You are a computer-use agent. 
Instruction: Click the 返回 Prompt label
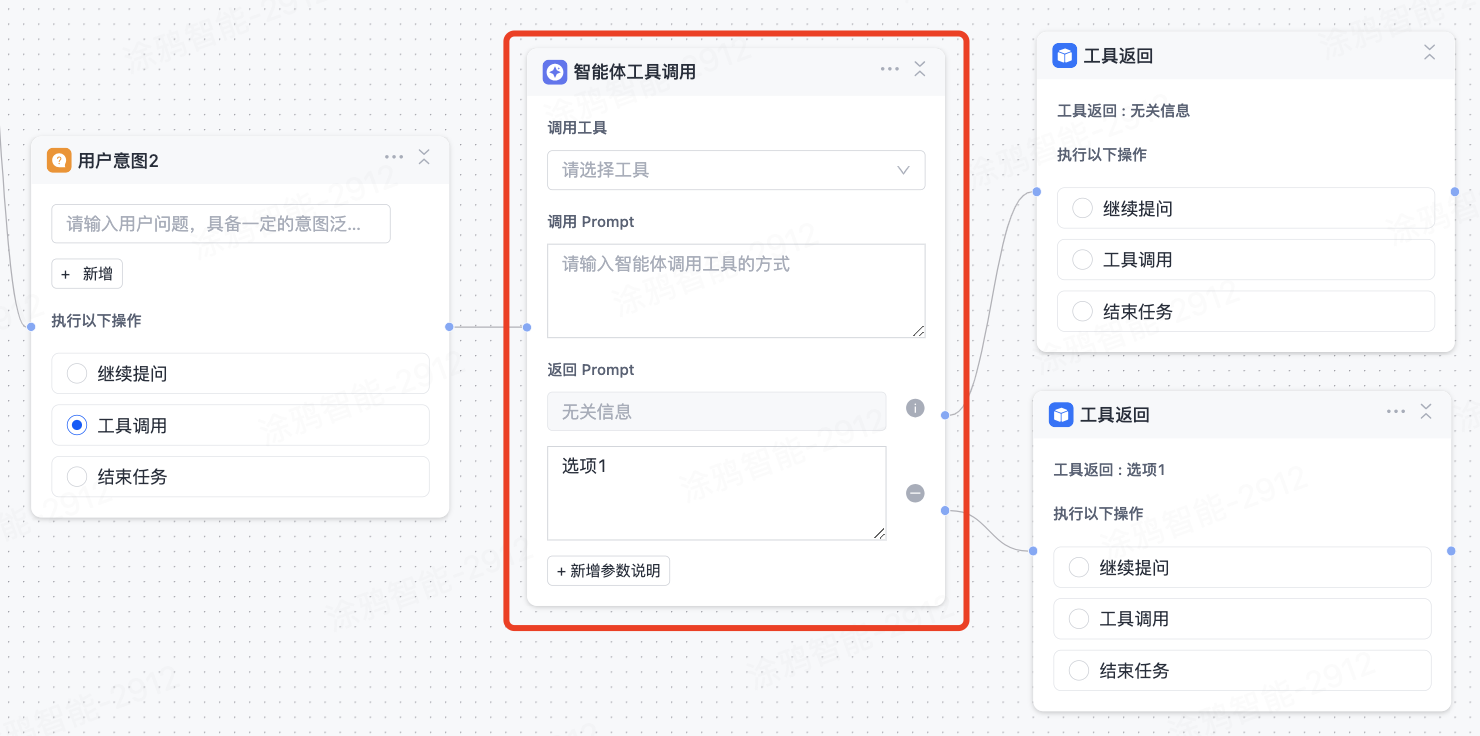tap(591, 370)
